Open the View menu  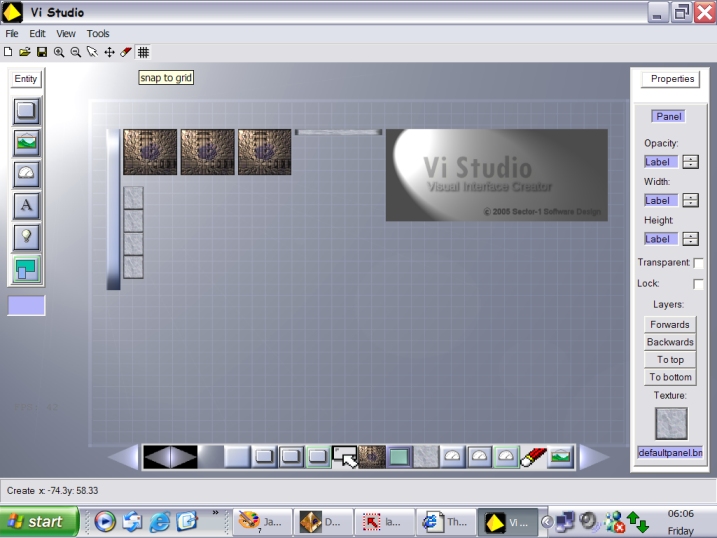click(66, 33)
